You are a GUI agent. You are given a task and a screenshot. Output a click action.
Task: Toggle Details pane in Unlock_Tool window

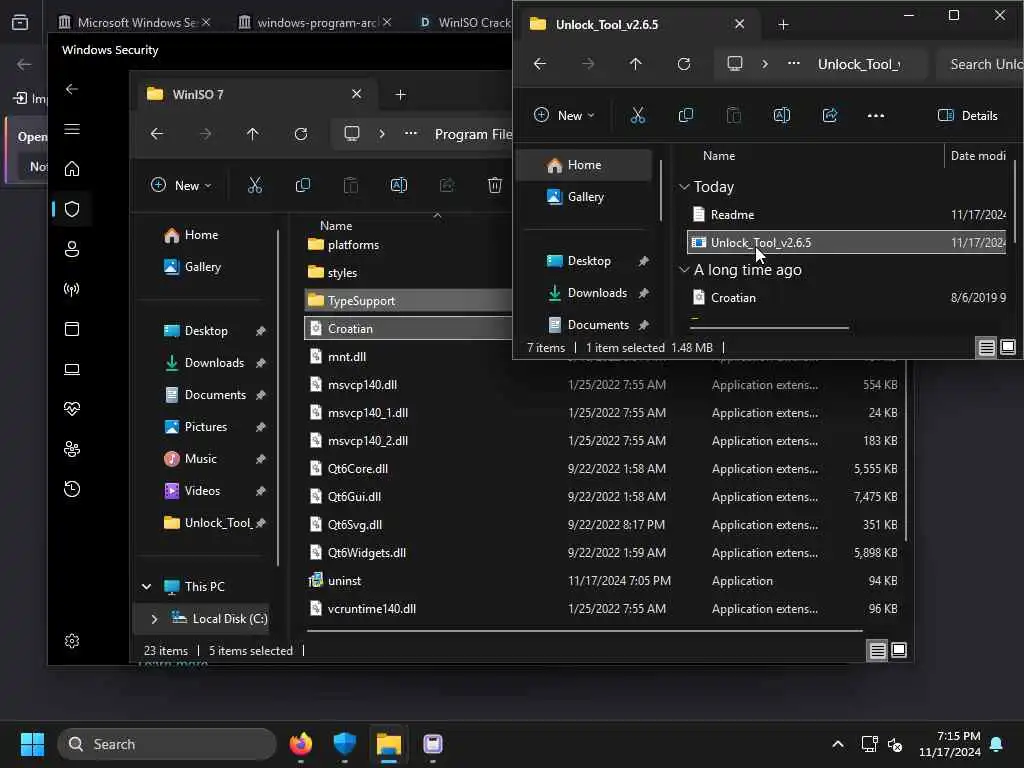tap(968, 116)
